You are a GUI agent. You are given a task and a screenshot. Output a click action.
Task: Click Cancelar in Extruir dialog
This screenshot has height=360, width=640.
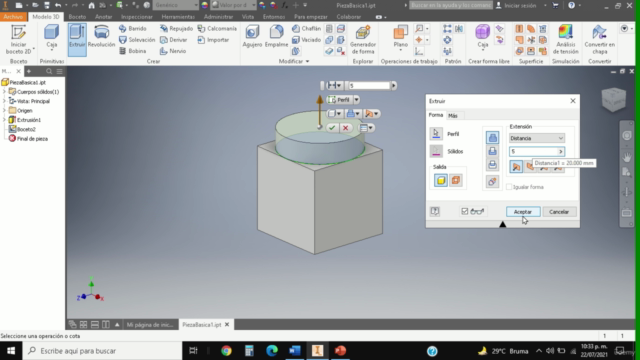point(559,211)
